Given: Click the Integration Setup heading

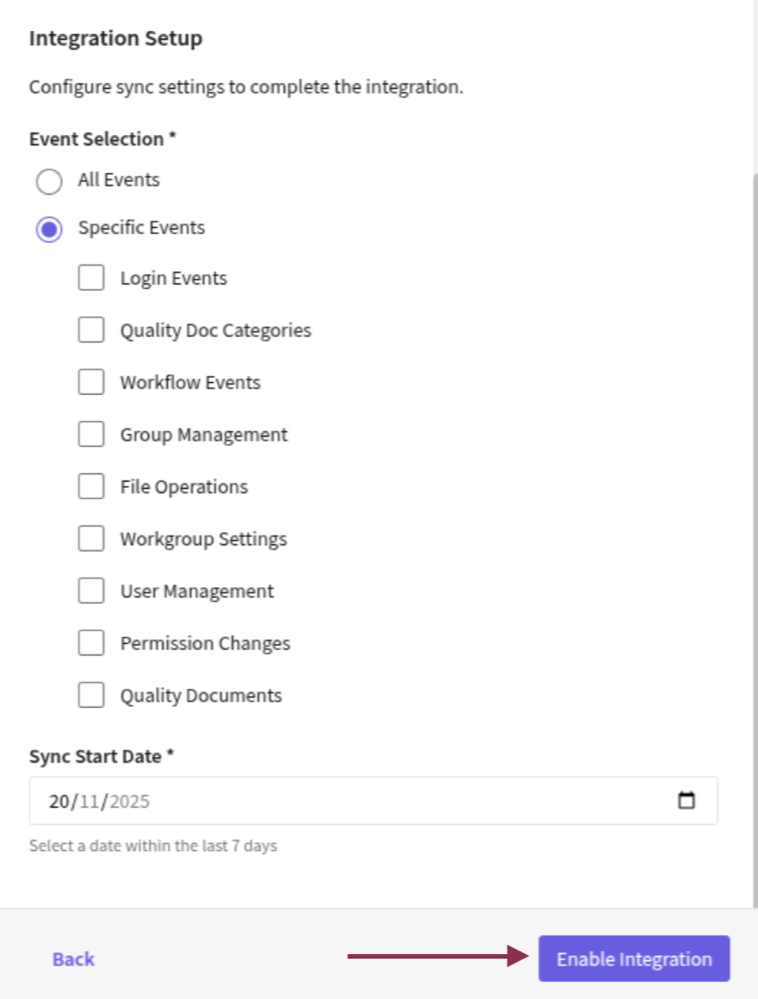Looking at the screenshot, I should click(x=115, y=38).
